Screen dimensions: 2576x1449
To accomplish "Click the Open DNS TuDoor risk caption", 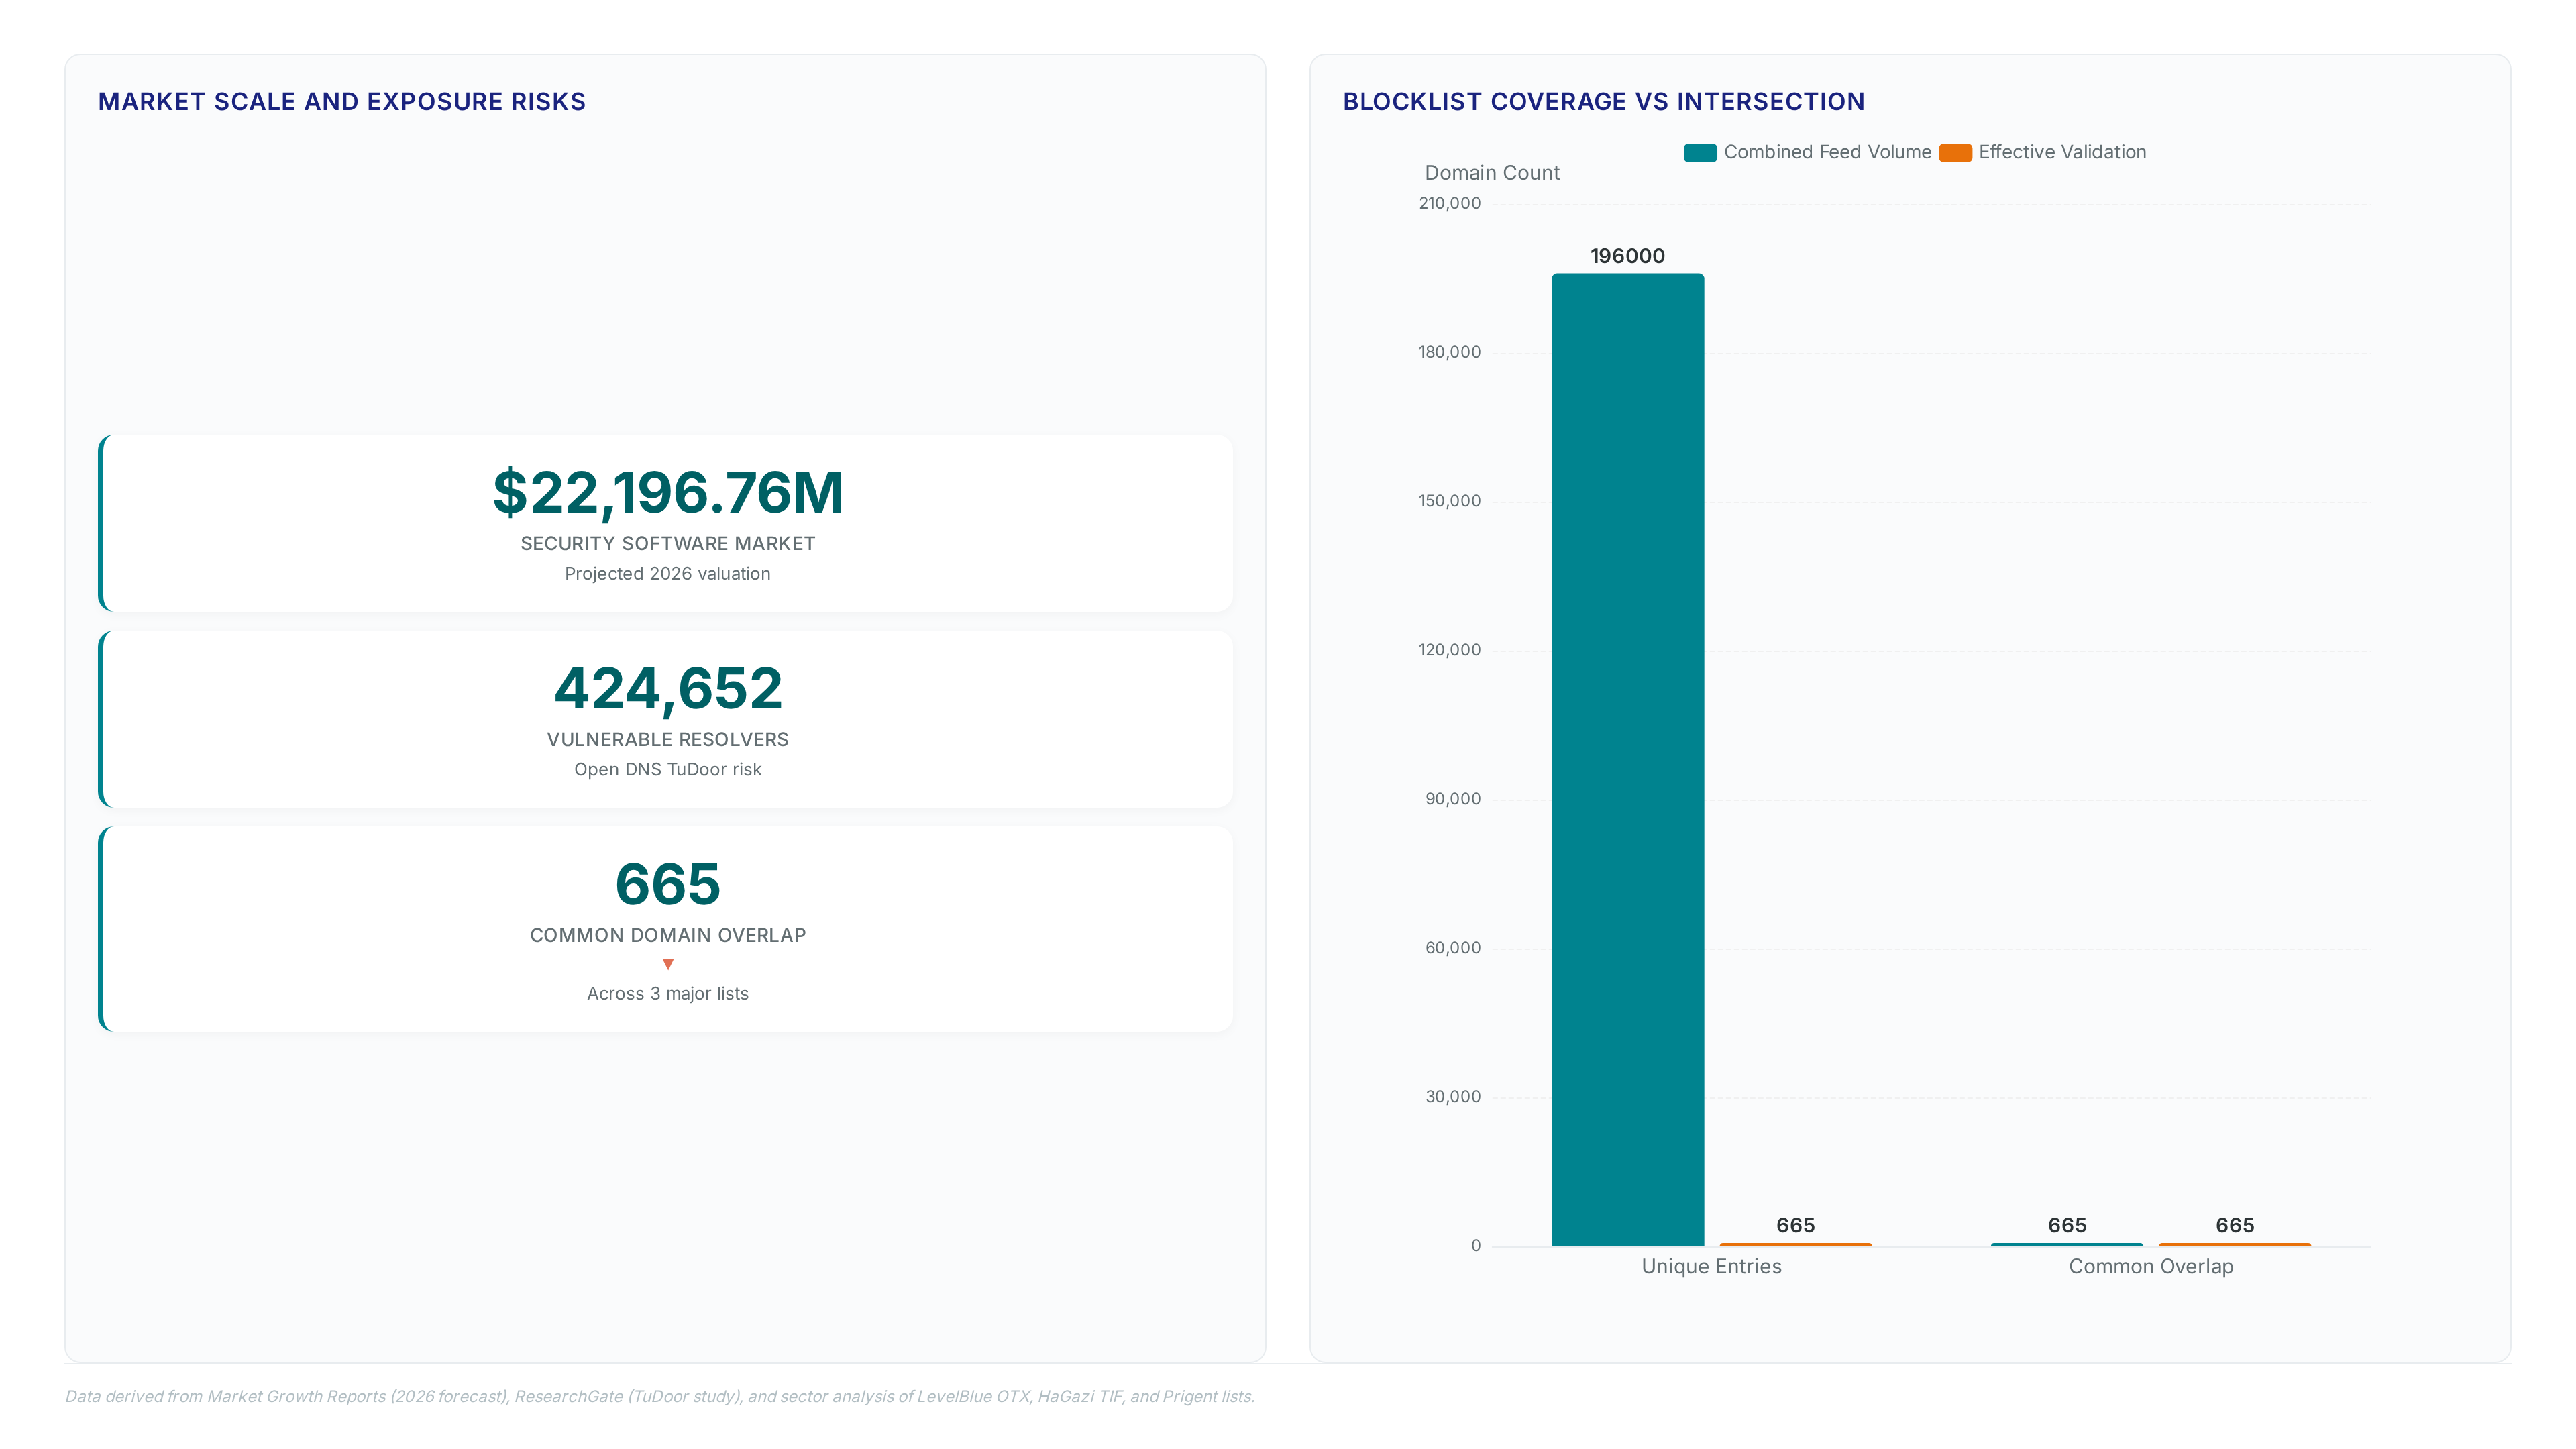I will tap(668, 769).
